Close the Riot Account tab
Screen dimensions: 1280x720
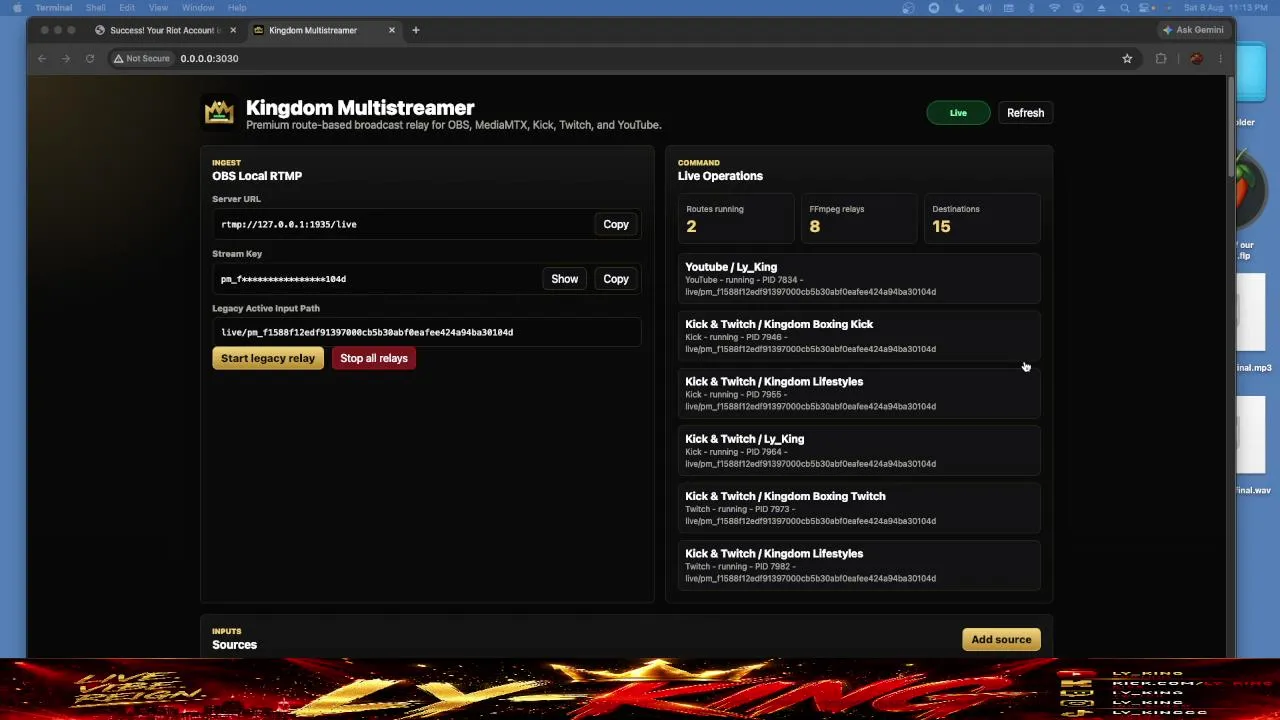click(233, 30)
